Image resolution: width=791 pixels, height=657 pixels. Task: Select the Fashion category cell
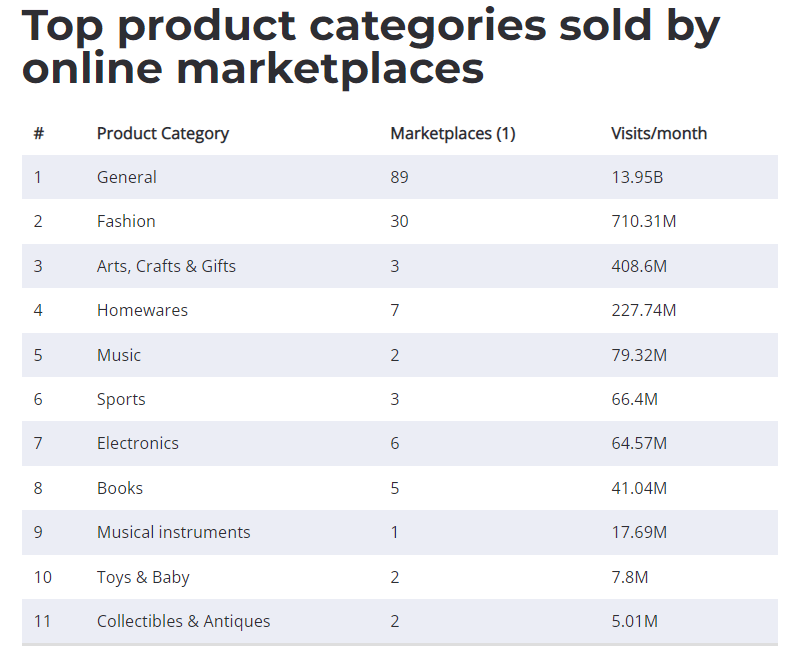pos(126,222)
